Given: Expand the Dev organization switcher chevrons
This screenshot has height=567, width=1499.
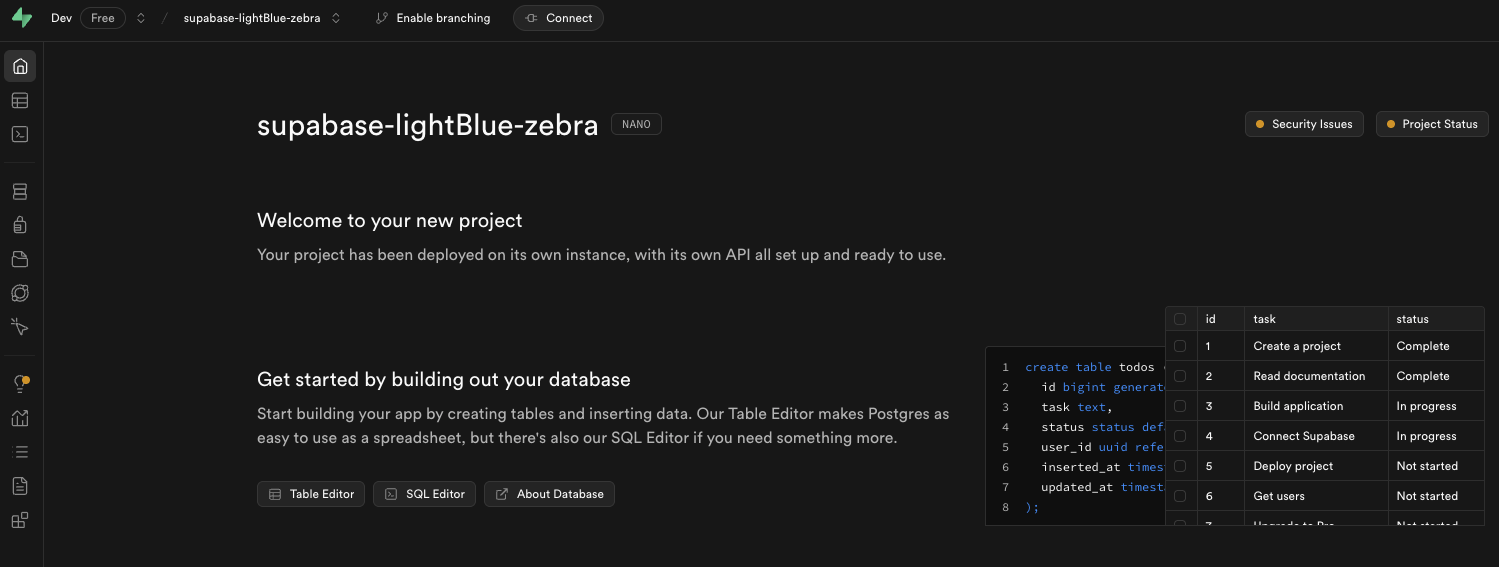Looking at the screenshot, I should pos(141,18).
